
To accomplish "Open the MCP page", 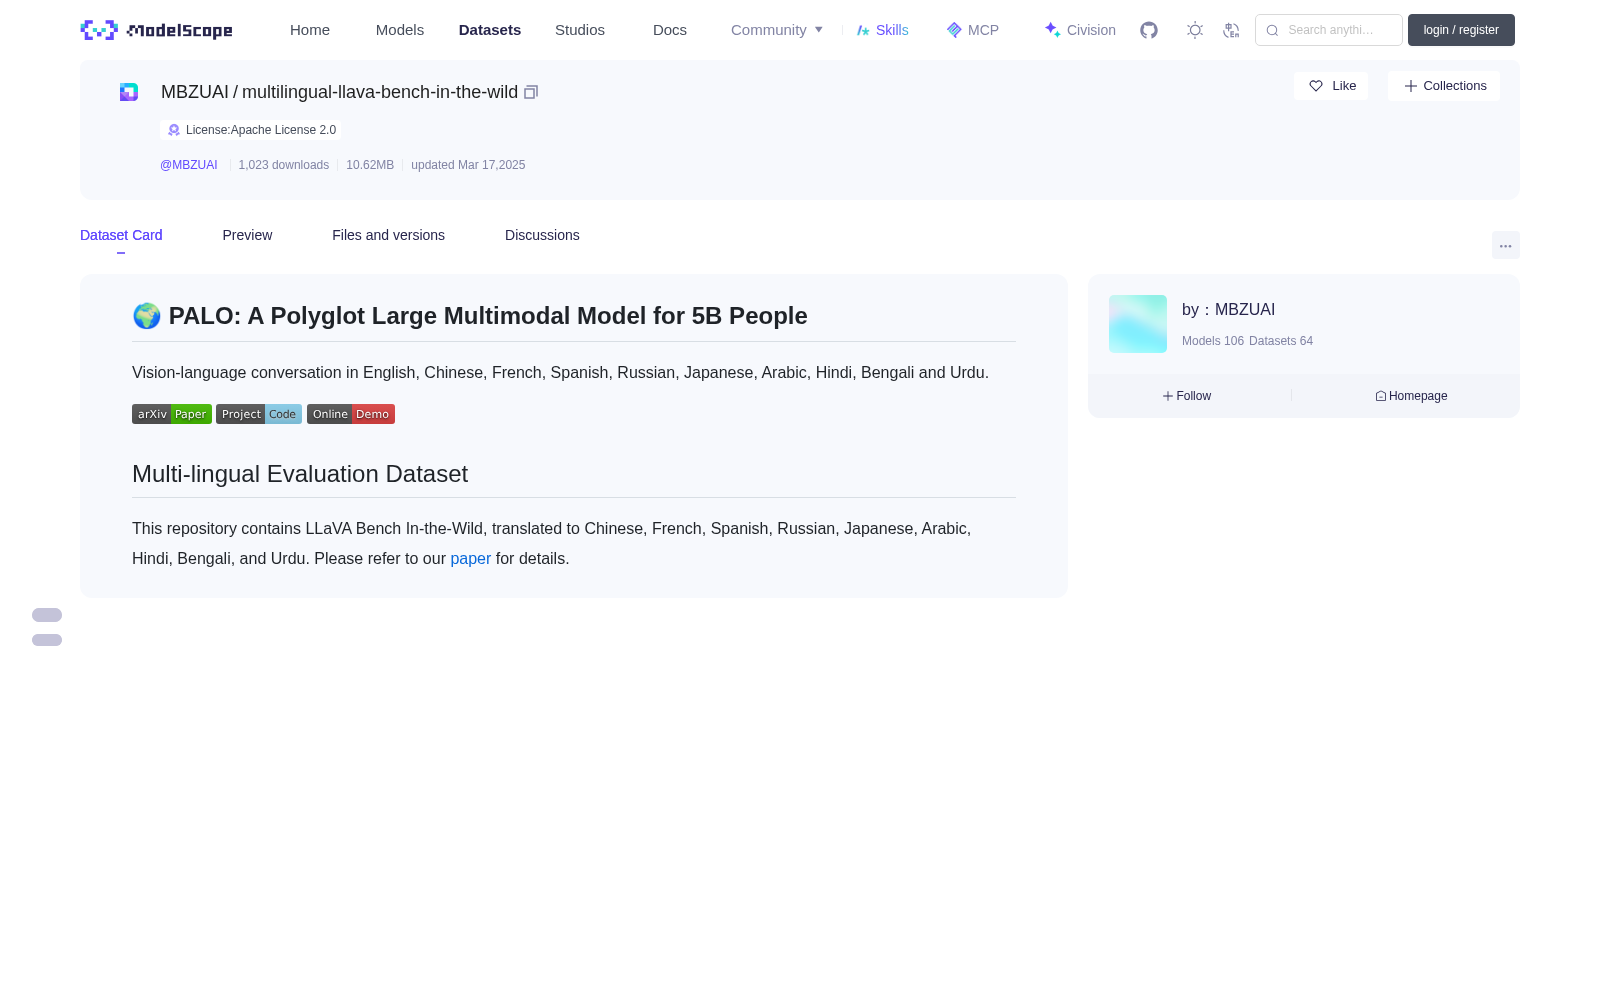I will 973,30.
